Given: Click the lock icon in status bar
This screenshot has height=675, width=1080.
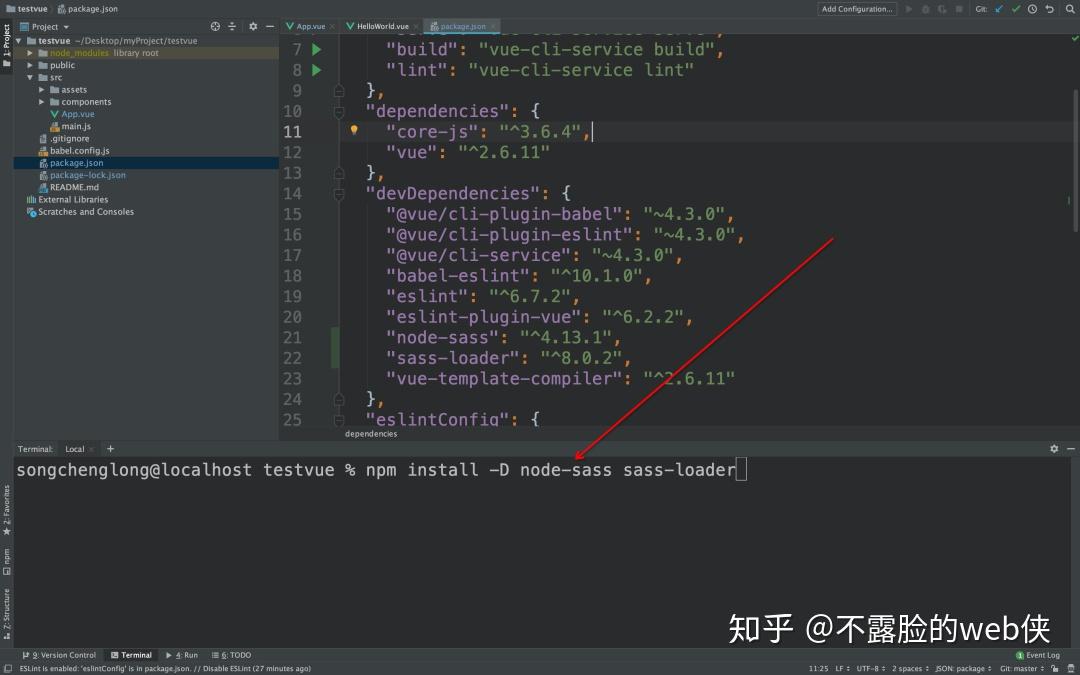Looking at the screenshot, I should [1055, 668].
